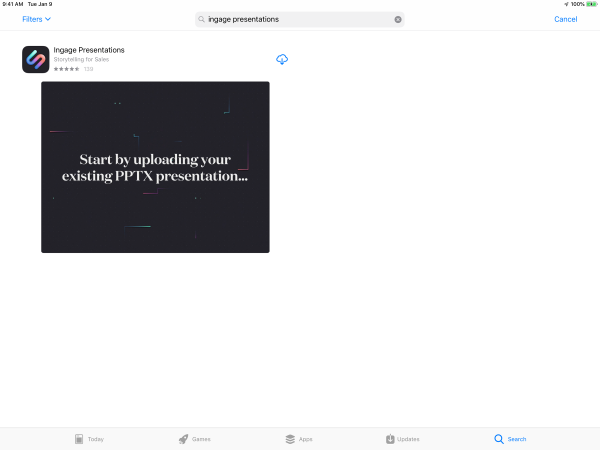
Task: Switch to the Today tab
Action: pos(90,439)
